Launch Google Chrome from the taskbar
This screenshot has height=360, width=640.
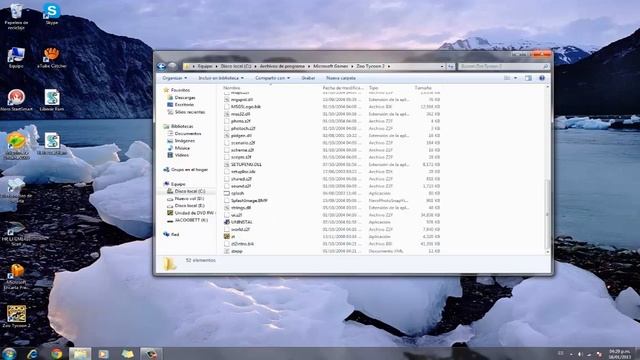[x=56, y=354]
